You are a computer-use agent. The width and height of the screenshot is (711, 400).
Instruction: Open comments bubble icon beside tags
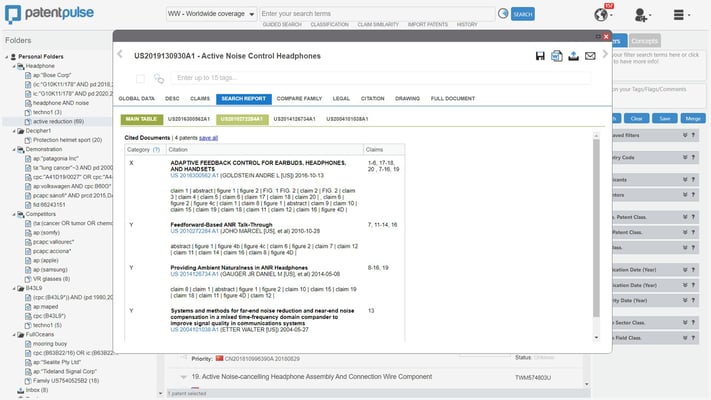159,78
